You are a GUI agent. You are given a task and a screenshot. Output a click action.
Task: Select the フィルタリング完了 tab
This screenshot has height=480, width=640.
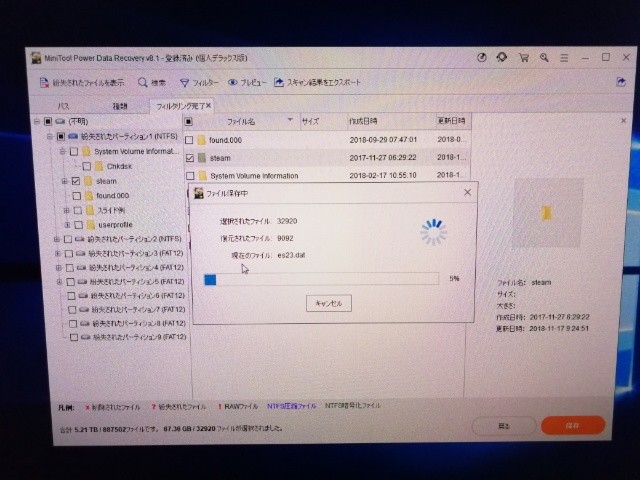[180, 106]
